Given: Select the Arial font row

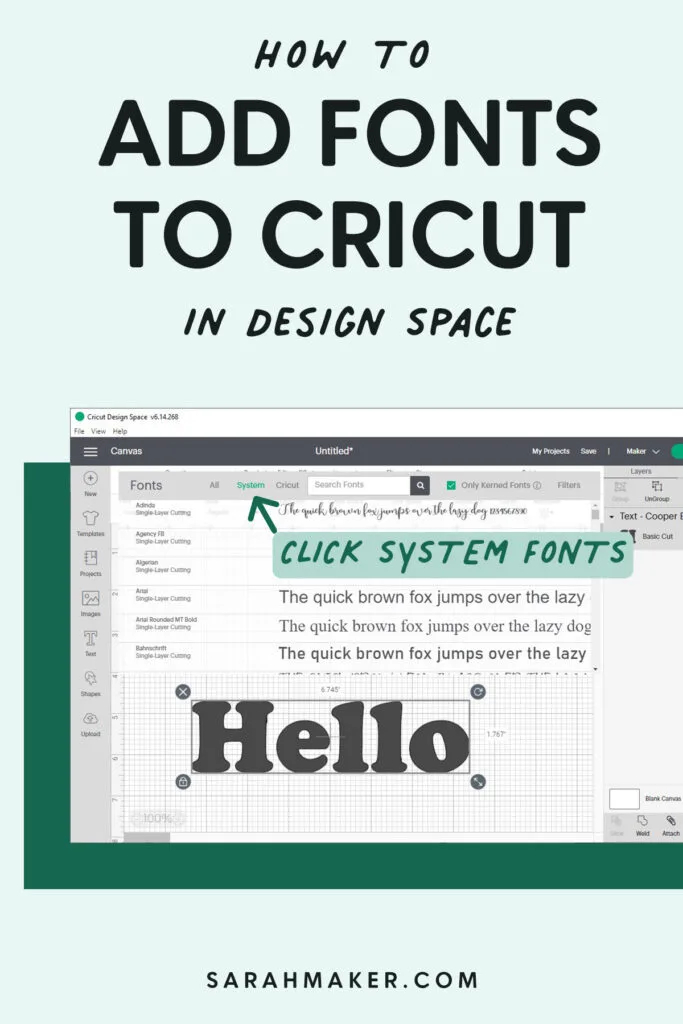Looking at the screenshot, I should point(353,595).
